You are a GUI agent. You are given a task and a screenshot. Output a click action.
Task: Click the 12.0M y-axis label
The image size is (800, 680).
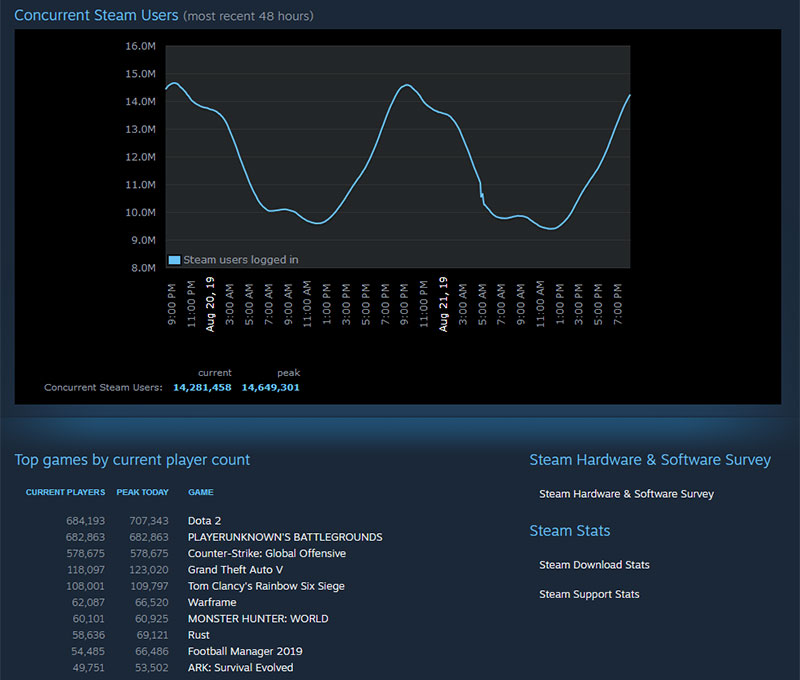(x=140, y=157)
